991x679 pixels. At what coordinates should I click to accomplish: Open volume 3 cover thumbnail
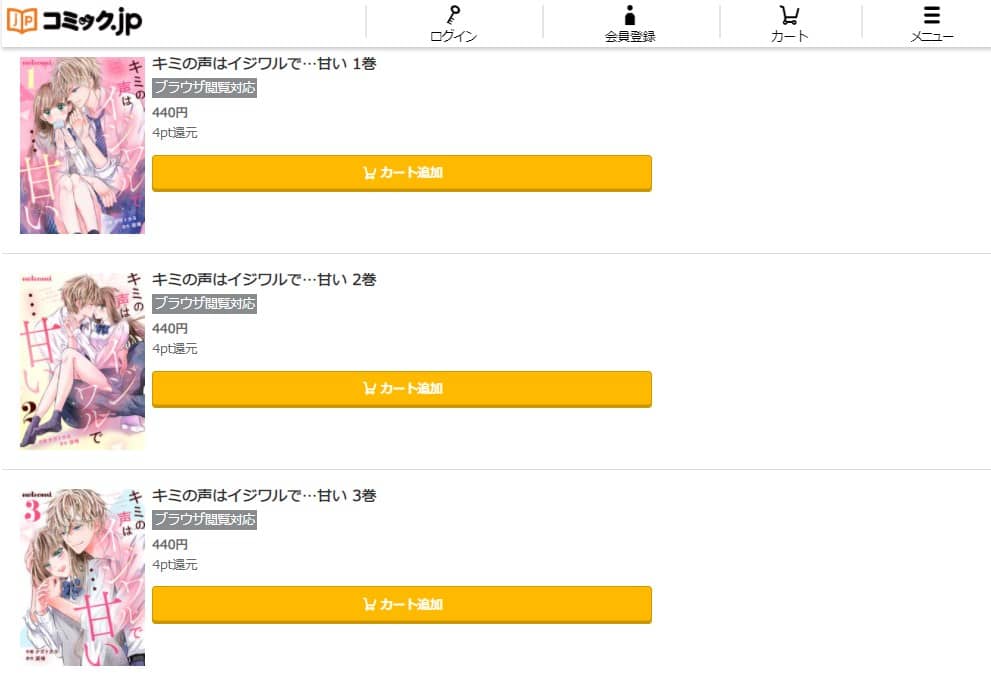click(x=82, y=577)
